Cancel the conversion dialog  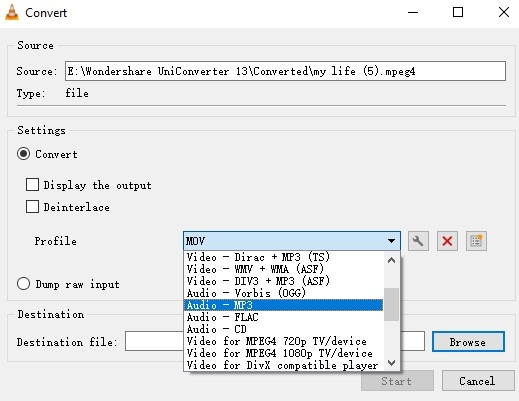(x=478, y=381)
